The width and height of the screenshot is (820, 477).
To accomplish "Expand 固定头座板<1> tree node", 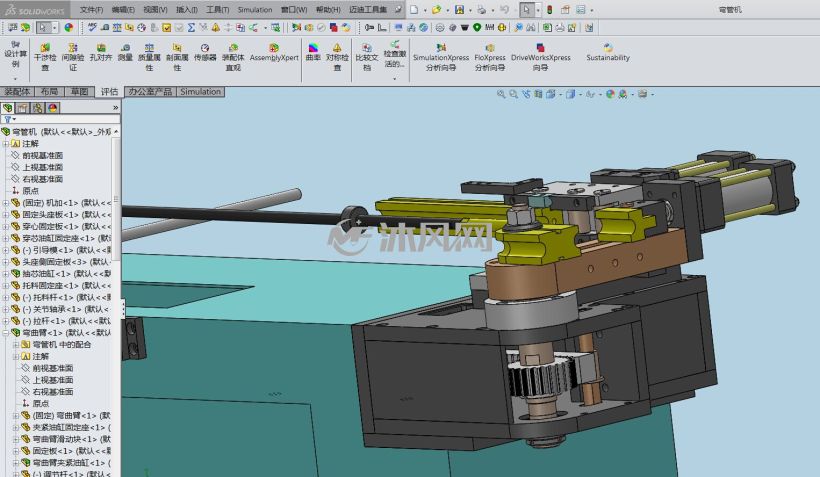I will (x=6, y=214).
